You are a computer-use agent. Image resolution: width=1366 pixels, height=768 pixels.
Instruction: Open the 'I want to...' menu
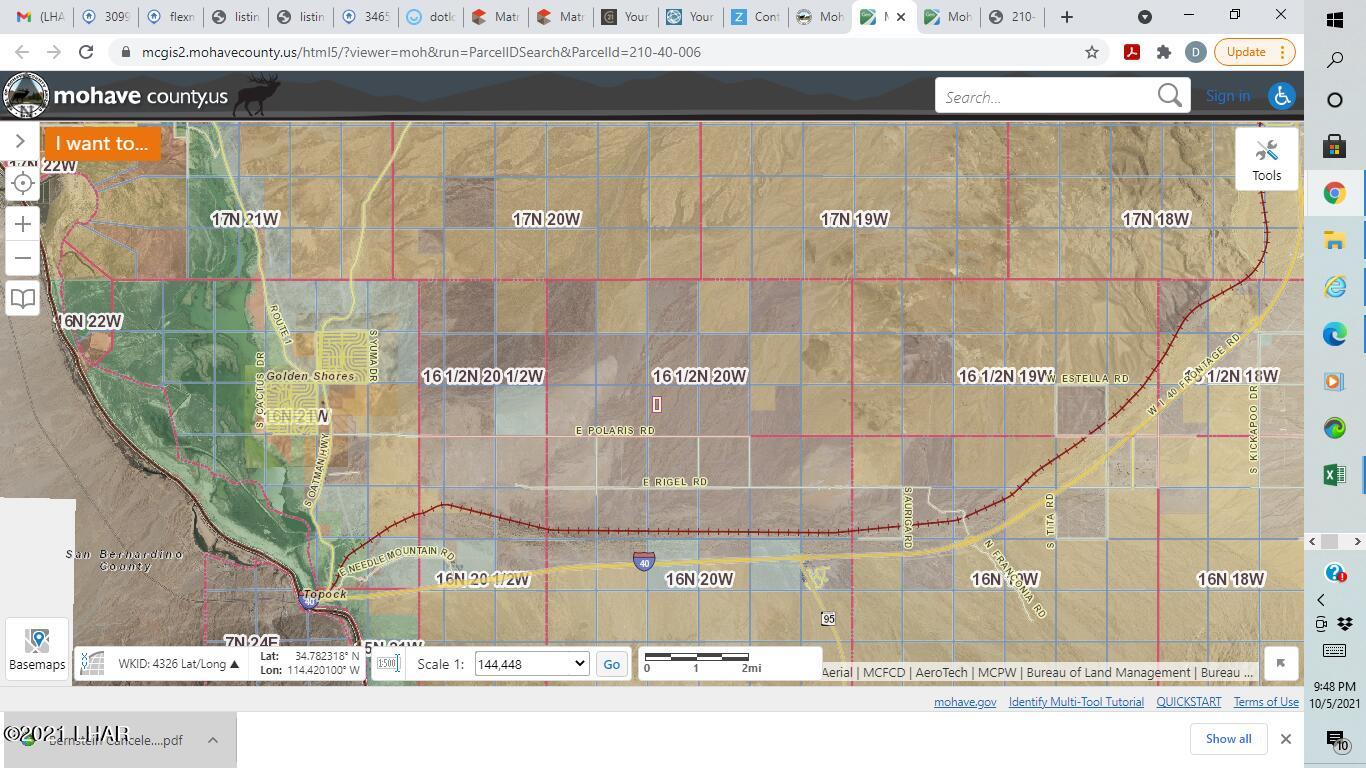(x=101, y=143)
